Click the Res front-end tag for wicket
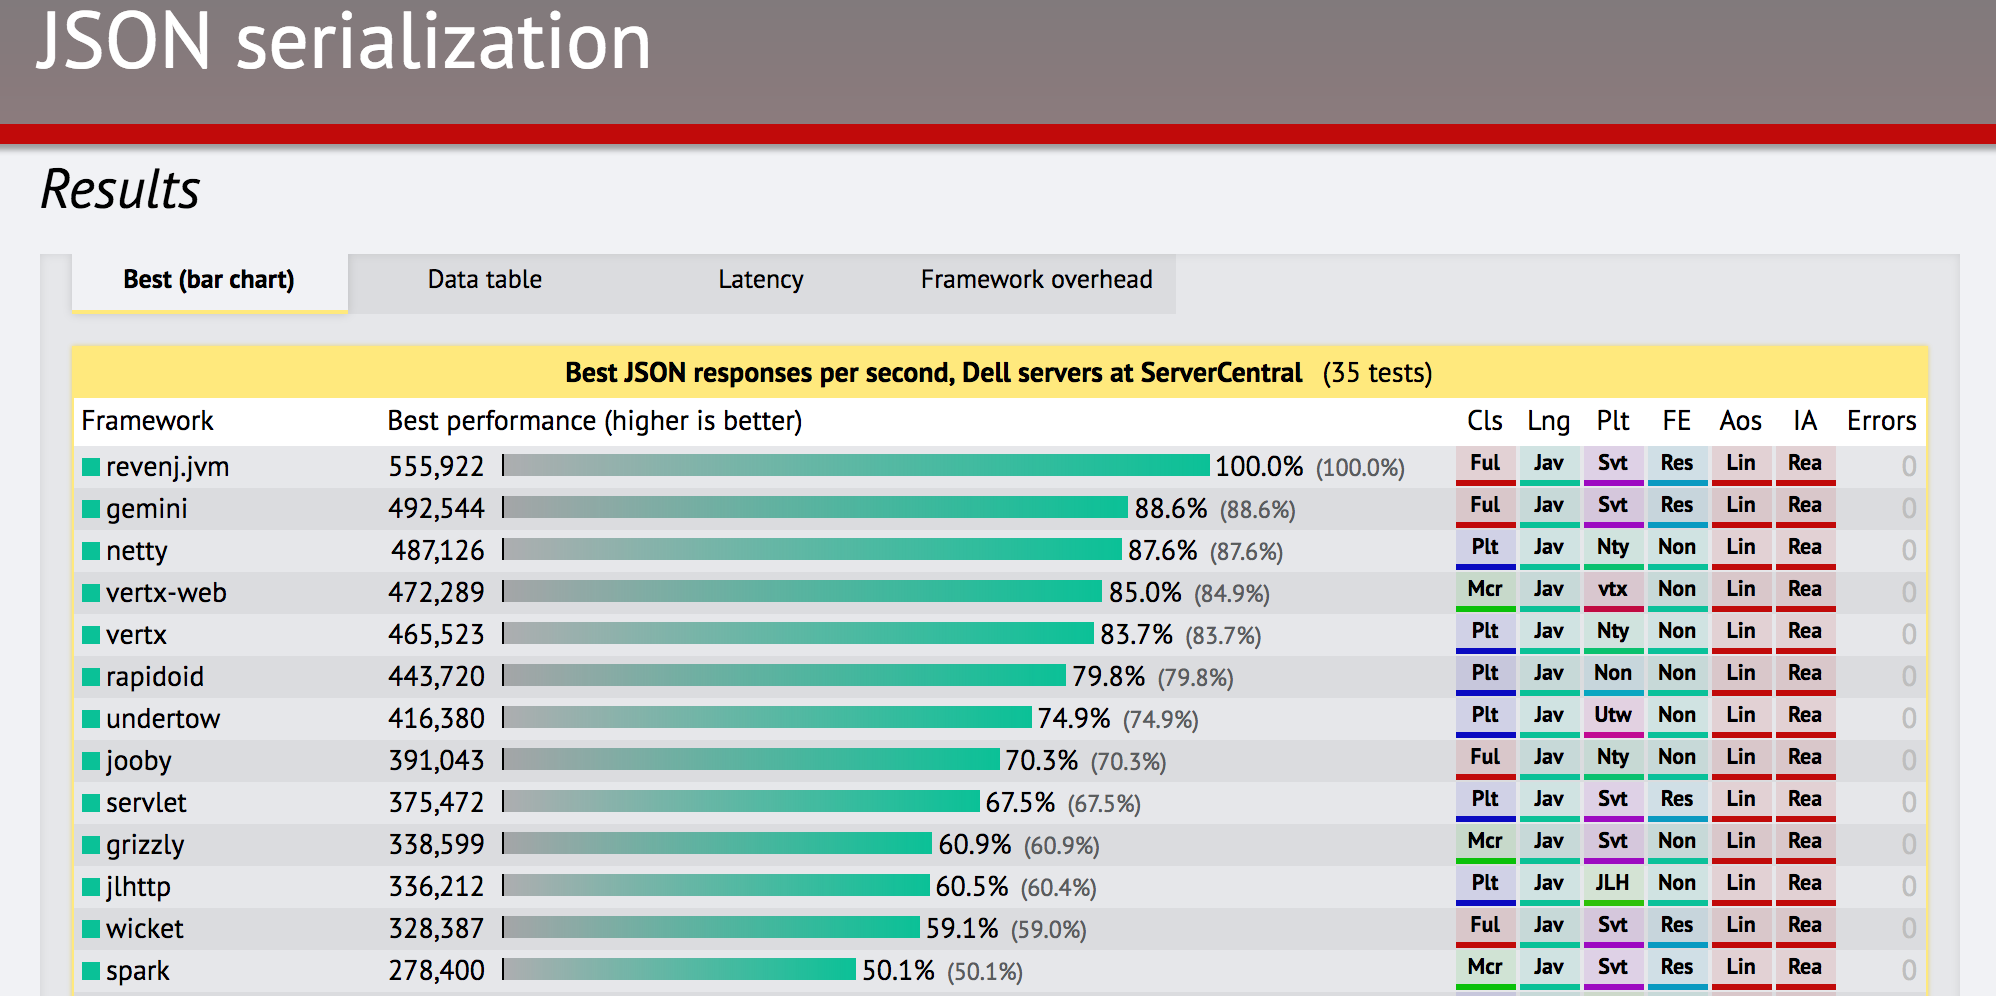Viewport: 1996px width, 996px height. (1676, 926)
